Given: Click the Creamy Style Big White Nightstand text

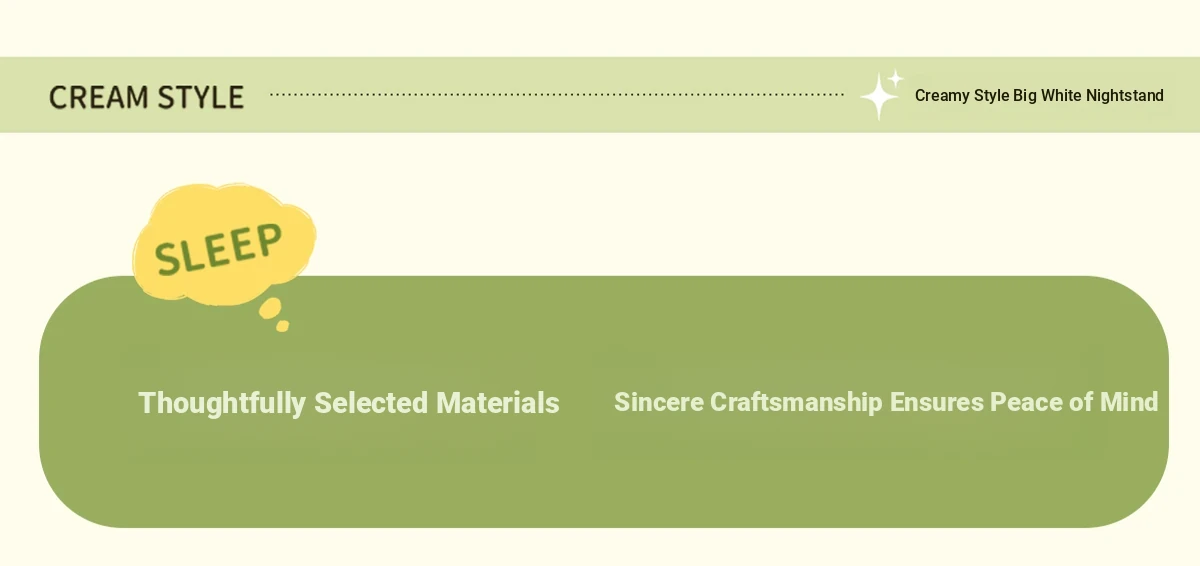Looking at the screenshot, I should coord(1039,96).
